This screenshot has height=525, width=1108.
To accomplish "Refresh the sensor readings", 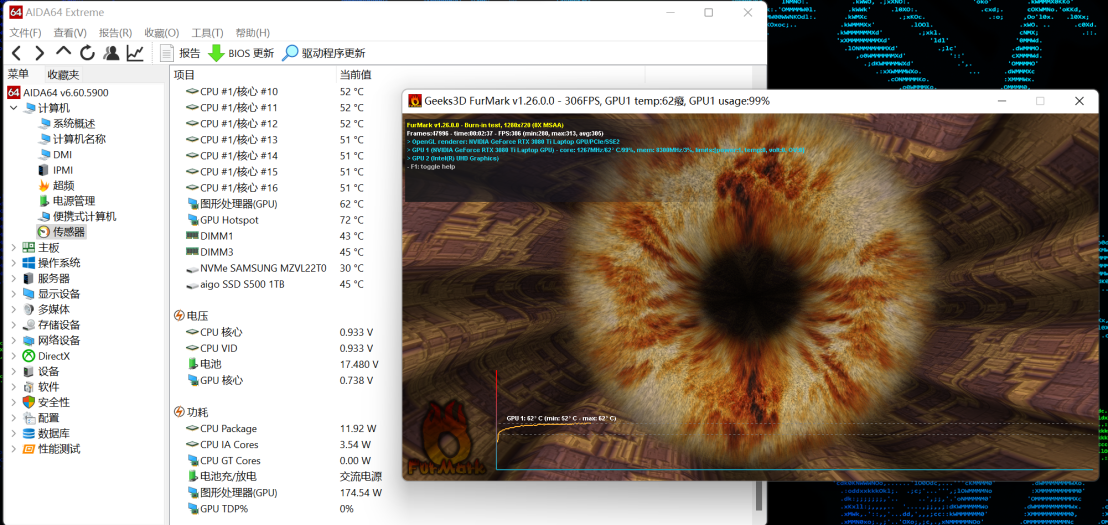I will click(87, 53).
